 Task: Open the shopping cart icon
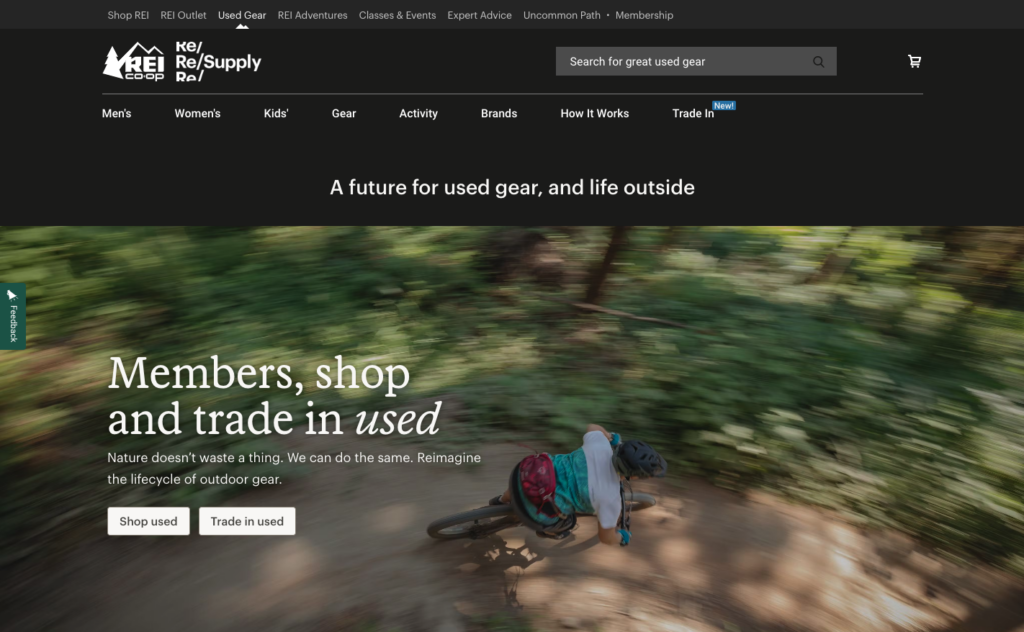914,61
